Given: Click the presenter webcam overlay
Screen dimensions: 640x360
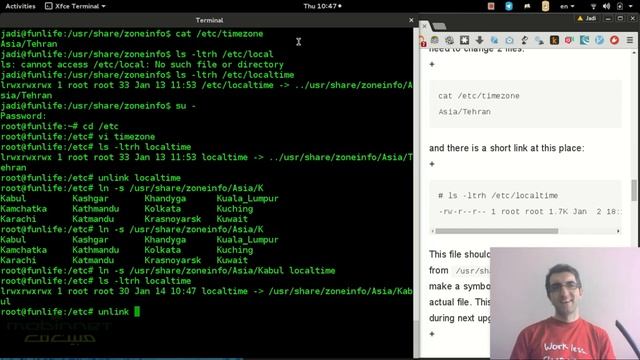Looking at the screenshot, I should tap(565, 303).
